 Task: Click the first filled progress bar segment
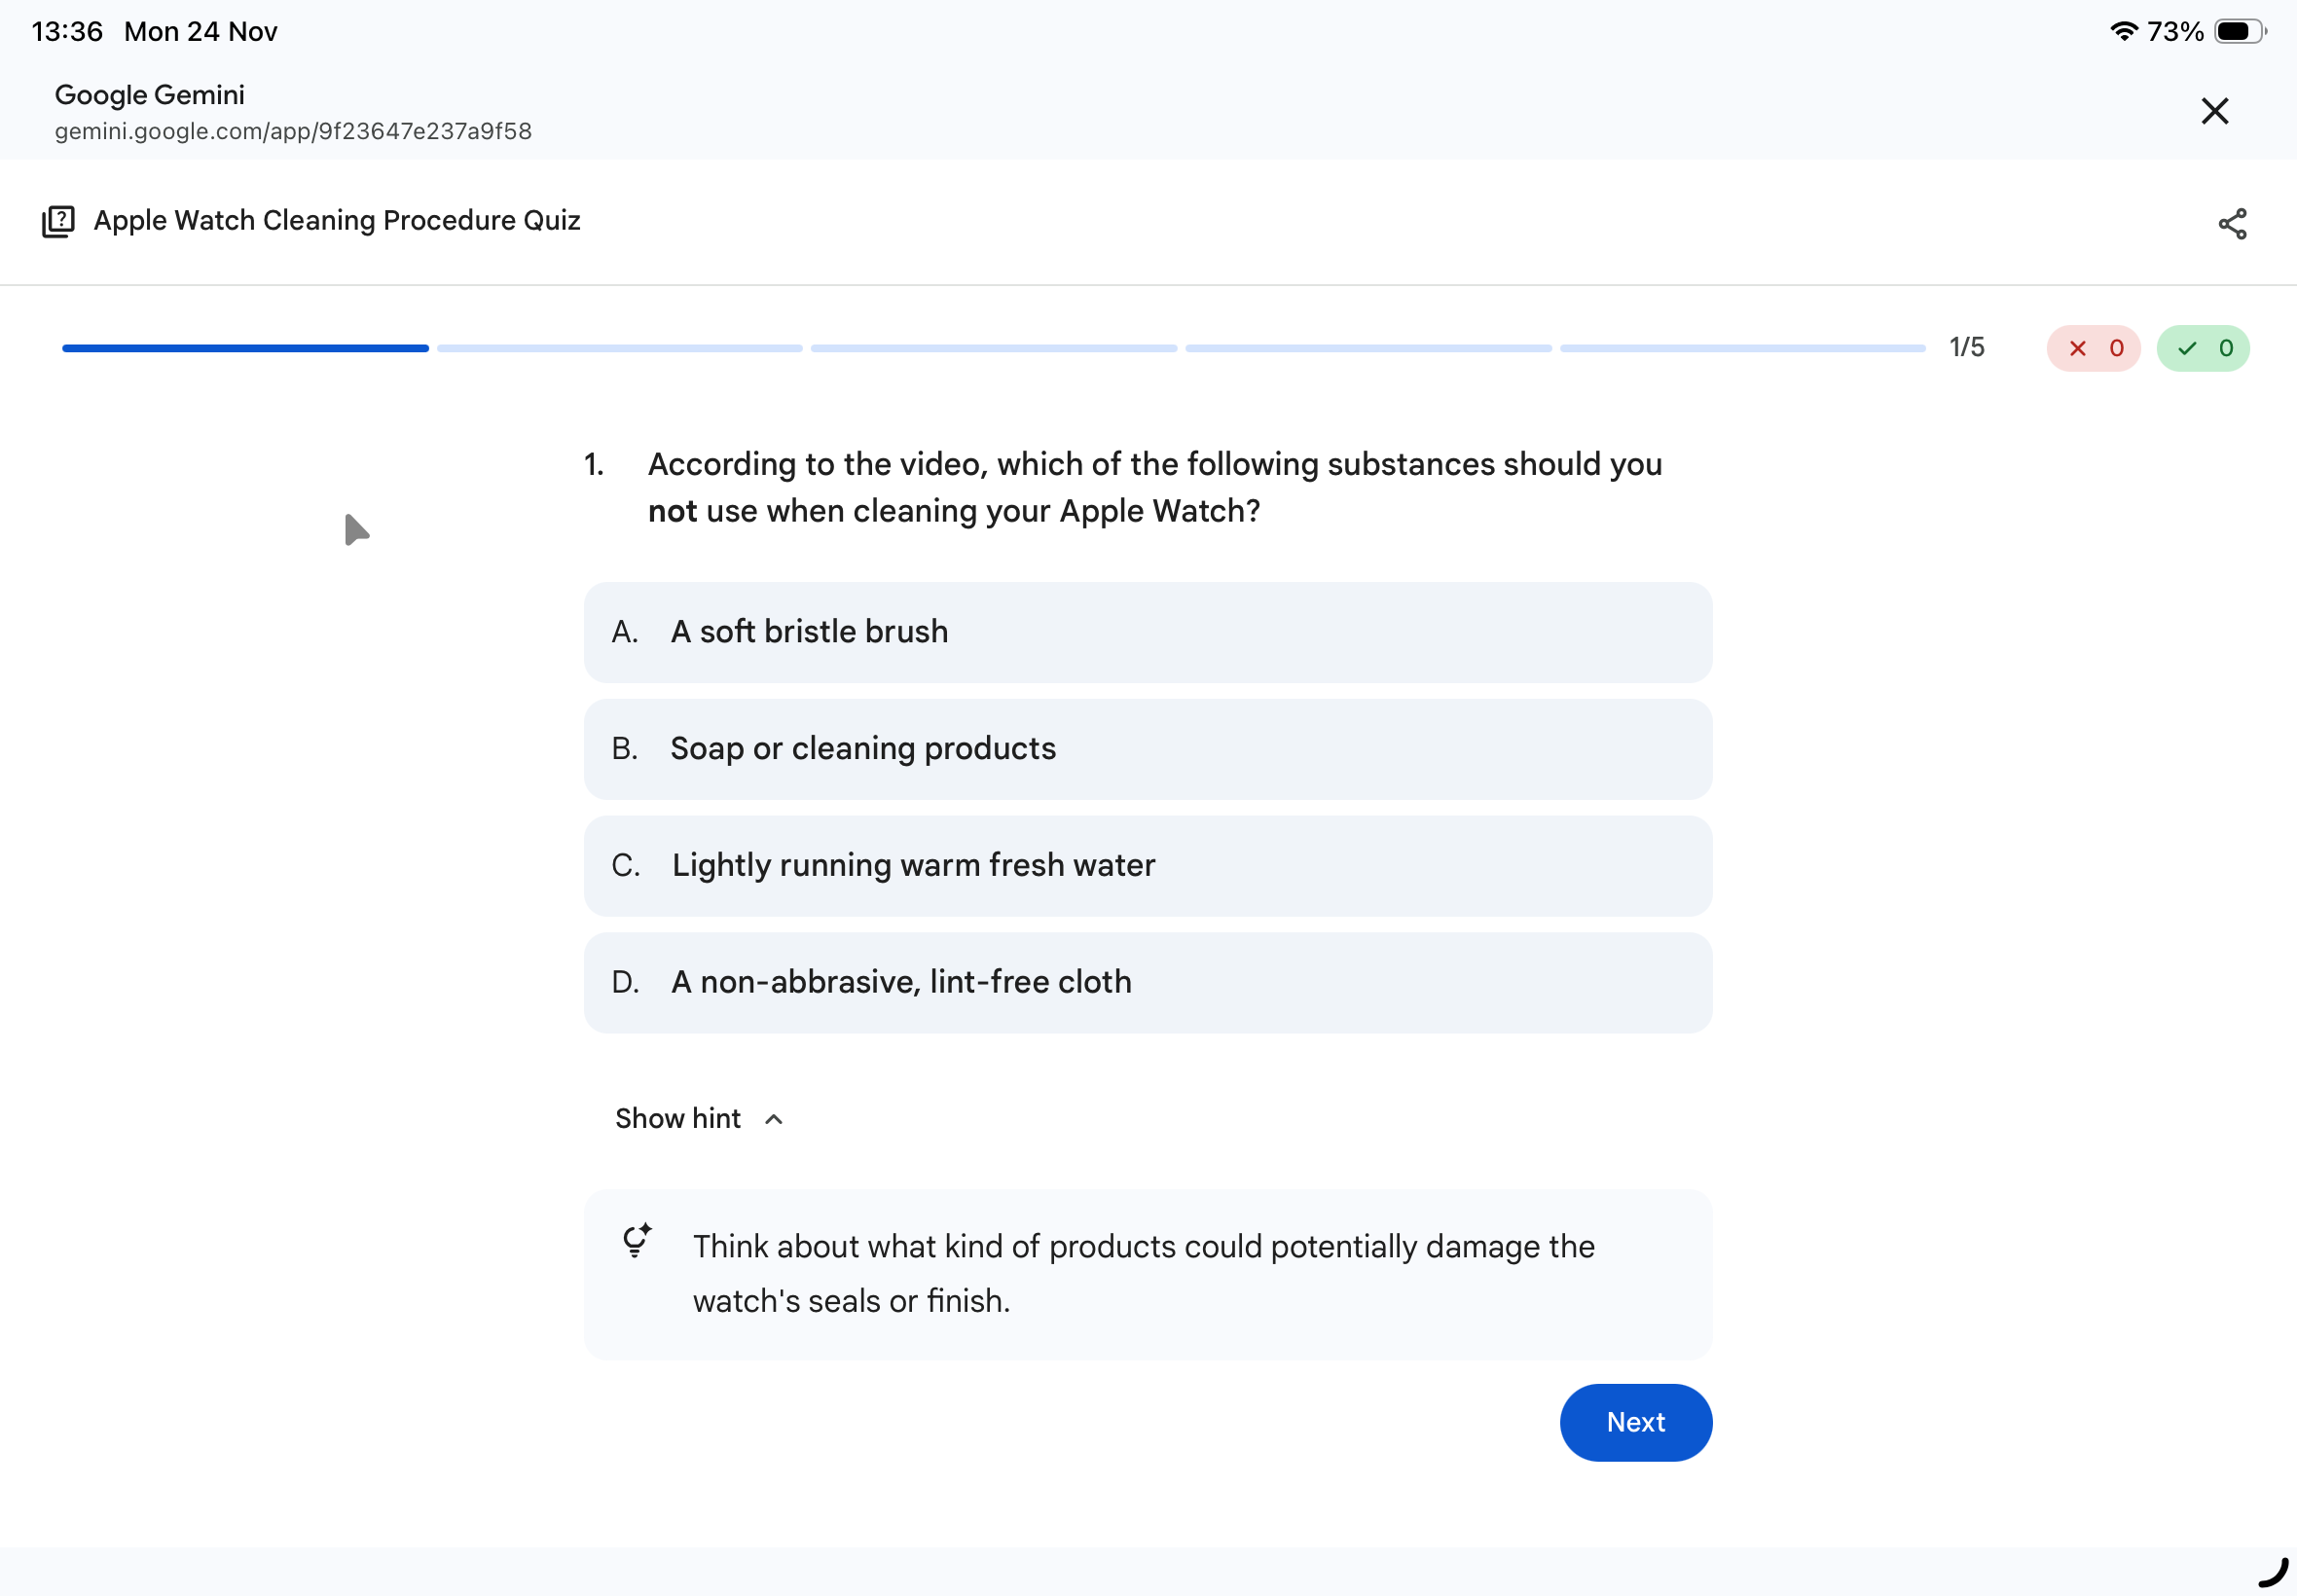[244, 347]
